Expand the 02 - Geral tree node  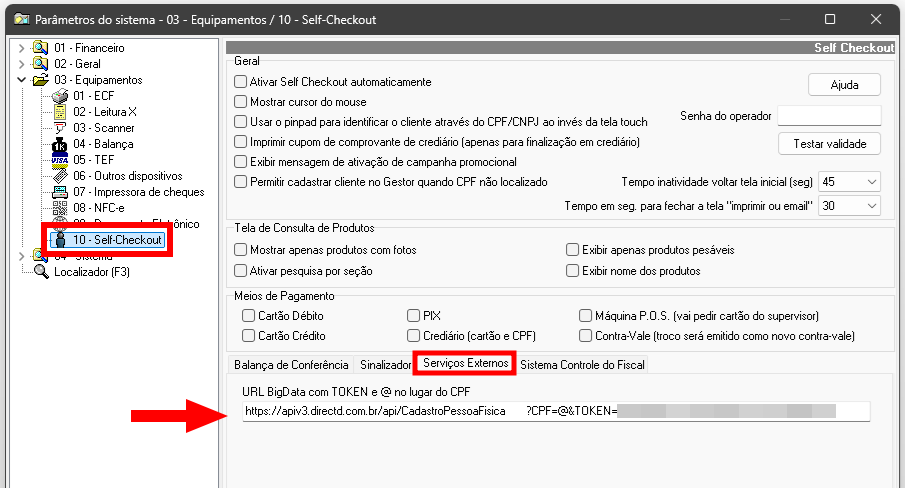coord(22,63)
